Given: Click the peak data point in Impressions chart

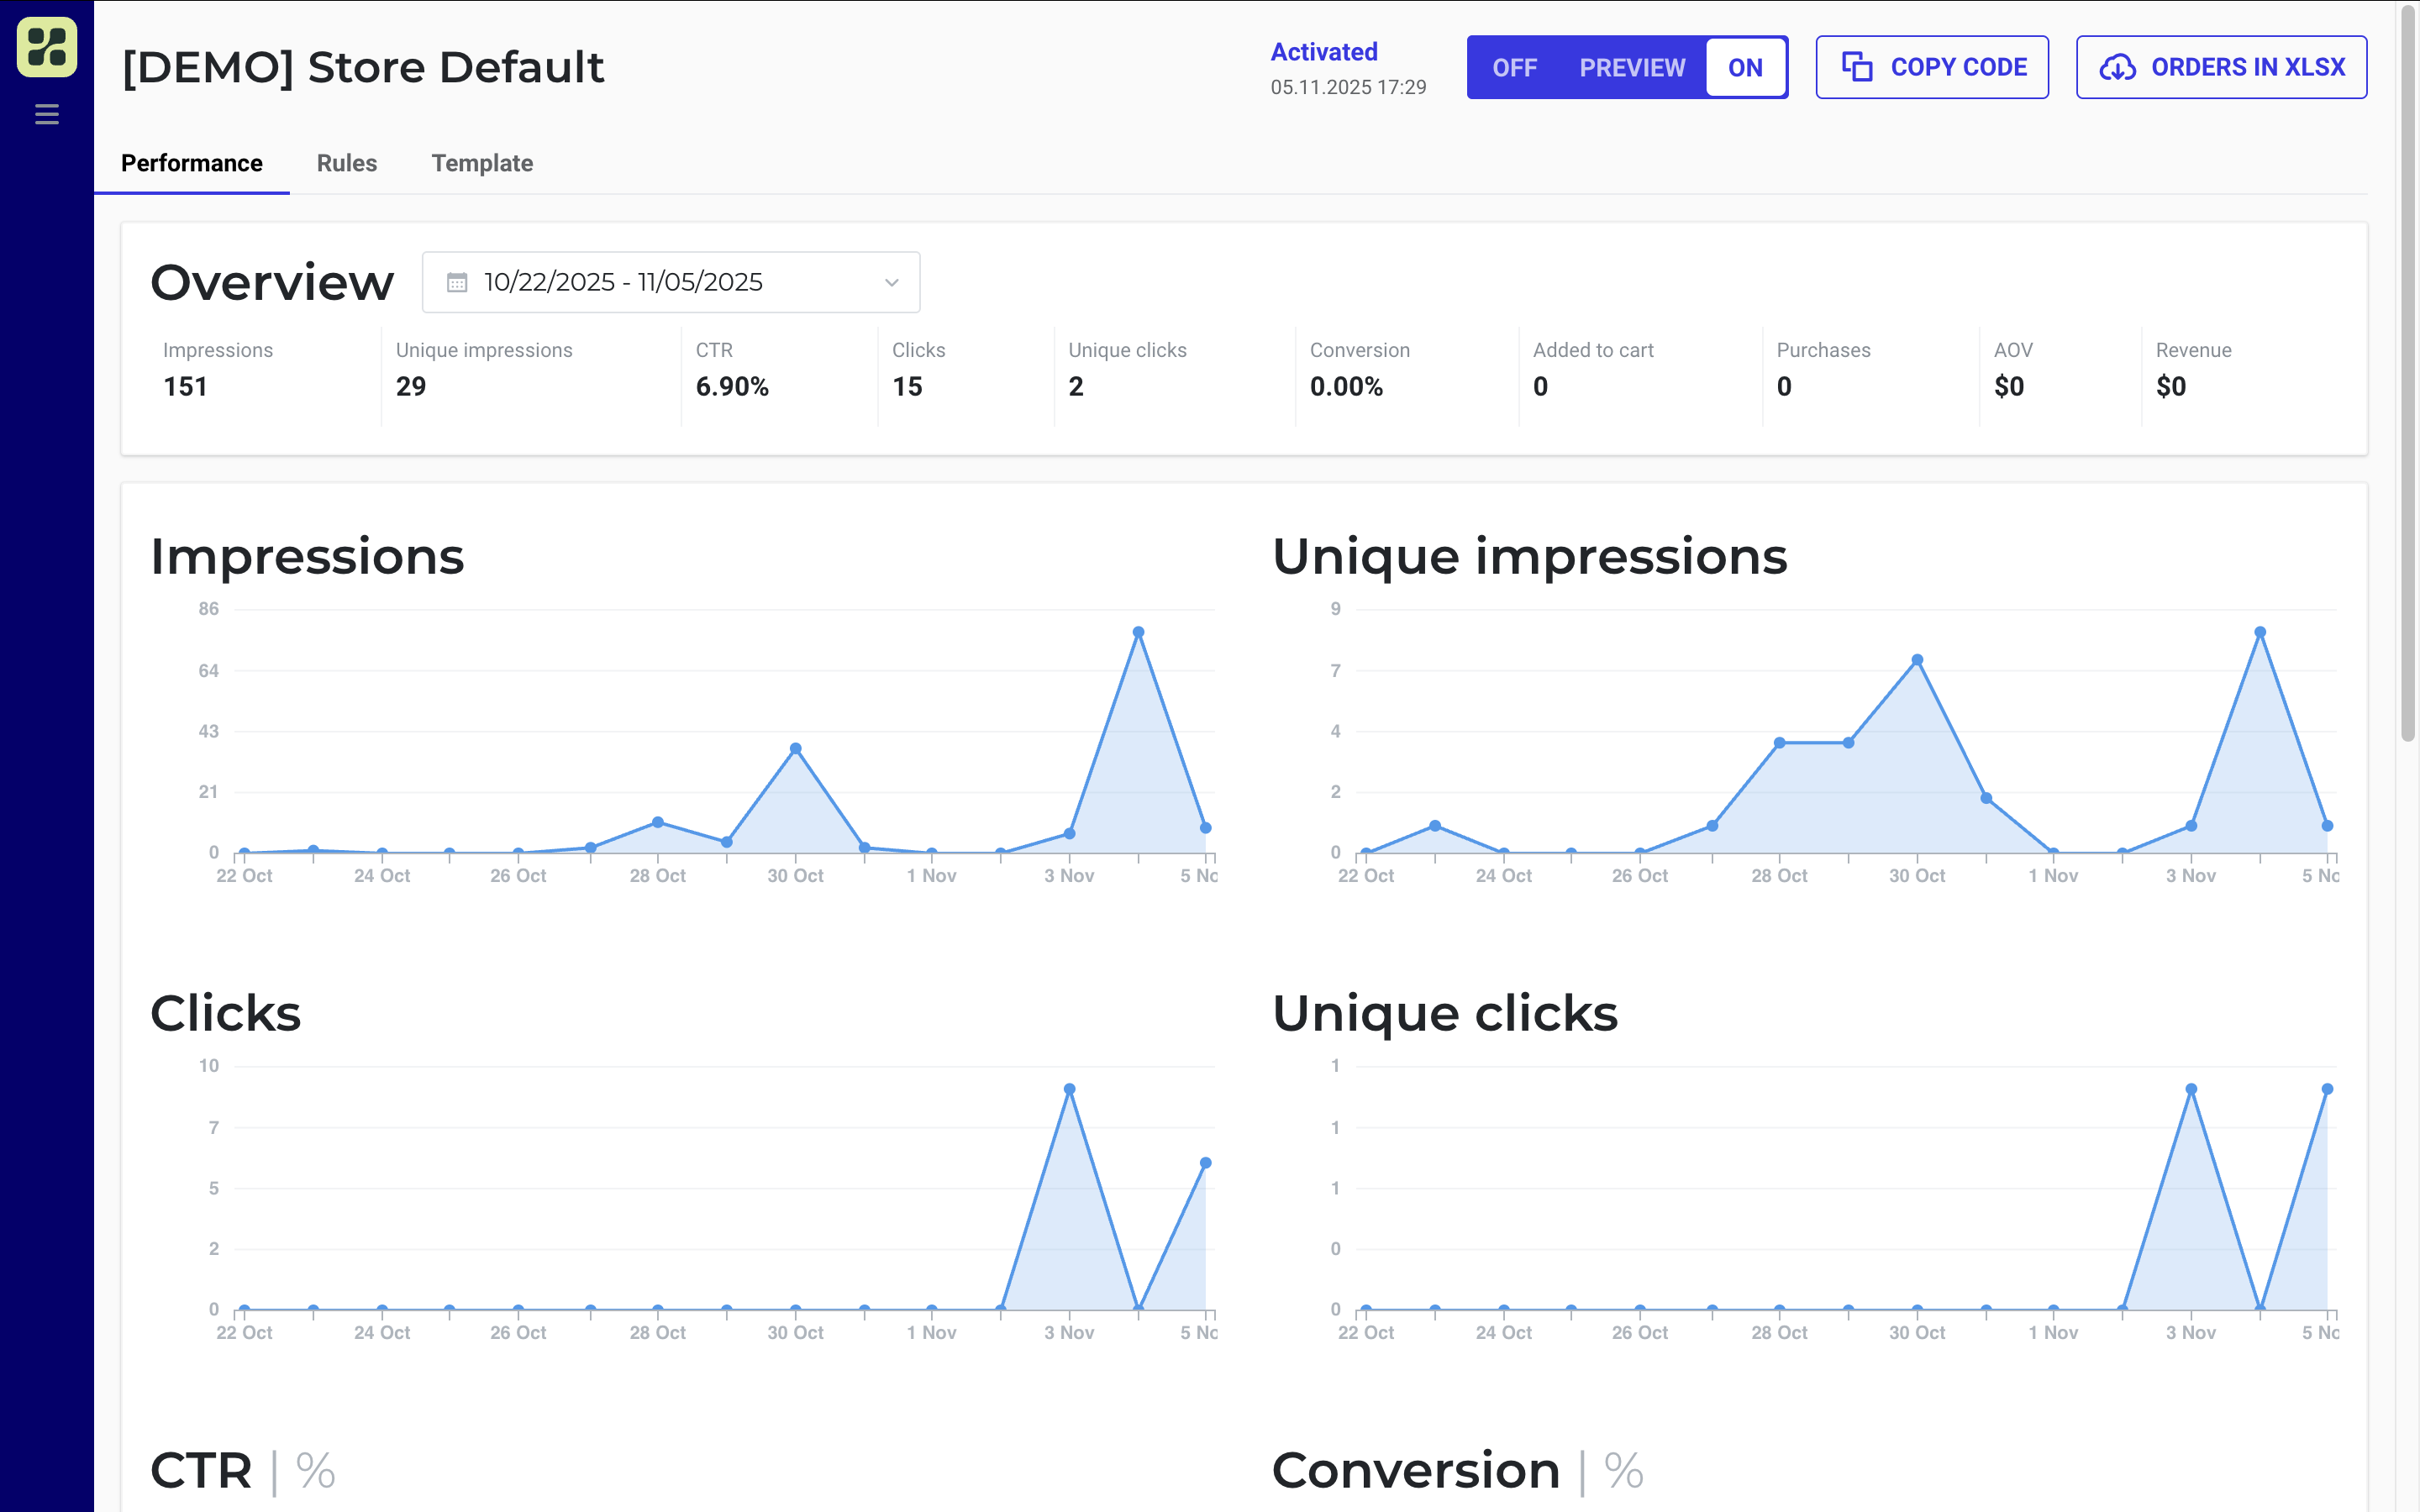Looking at the screenshot, I should [1138, 632].
